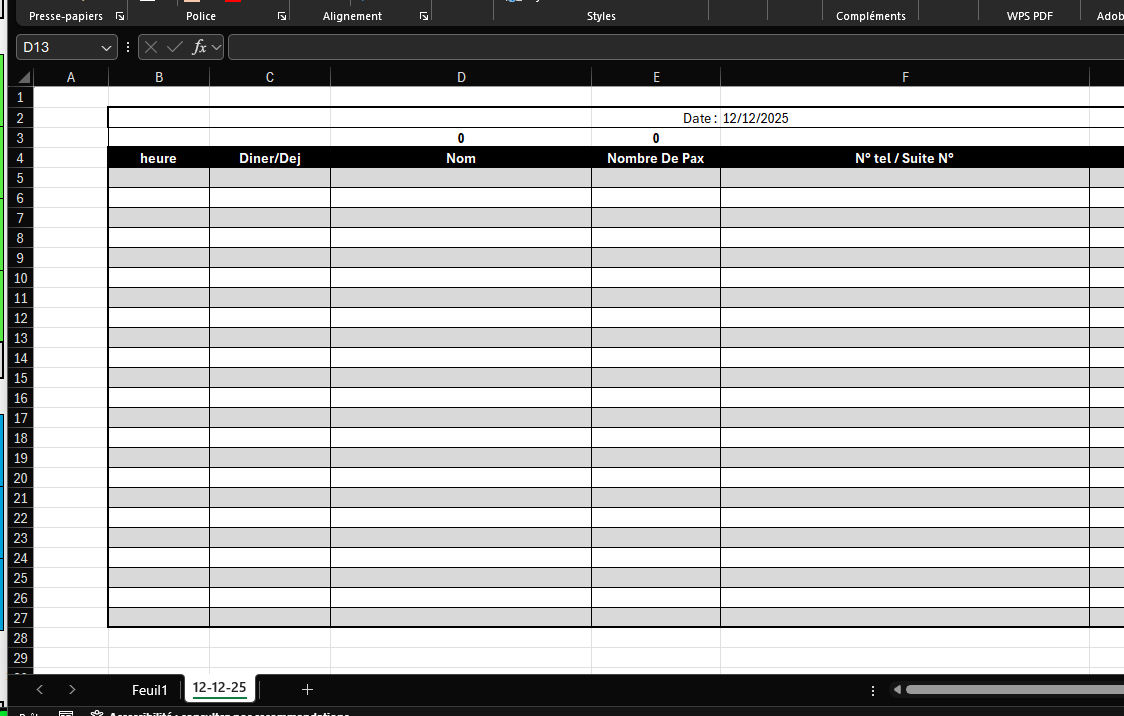Open the Alignement dialog launcher
Screen dimensions: 1124x716
(x=424, y=17)
